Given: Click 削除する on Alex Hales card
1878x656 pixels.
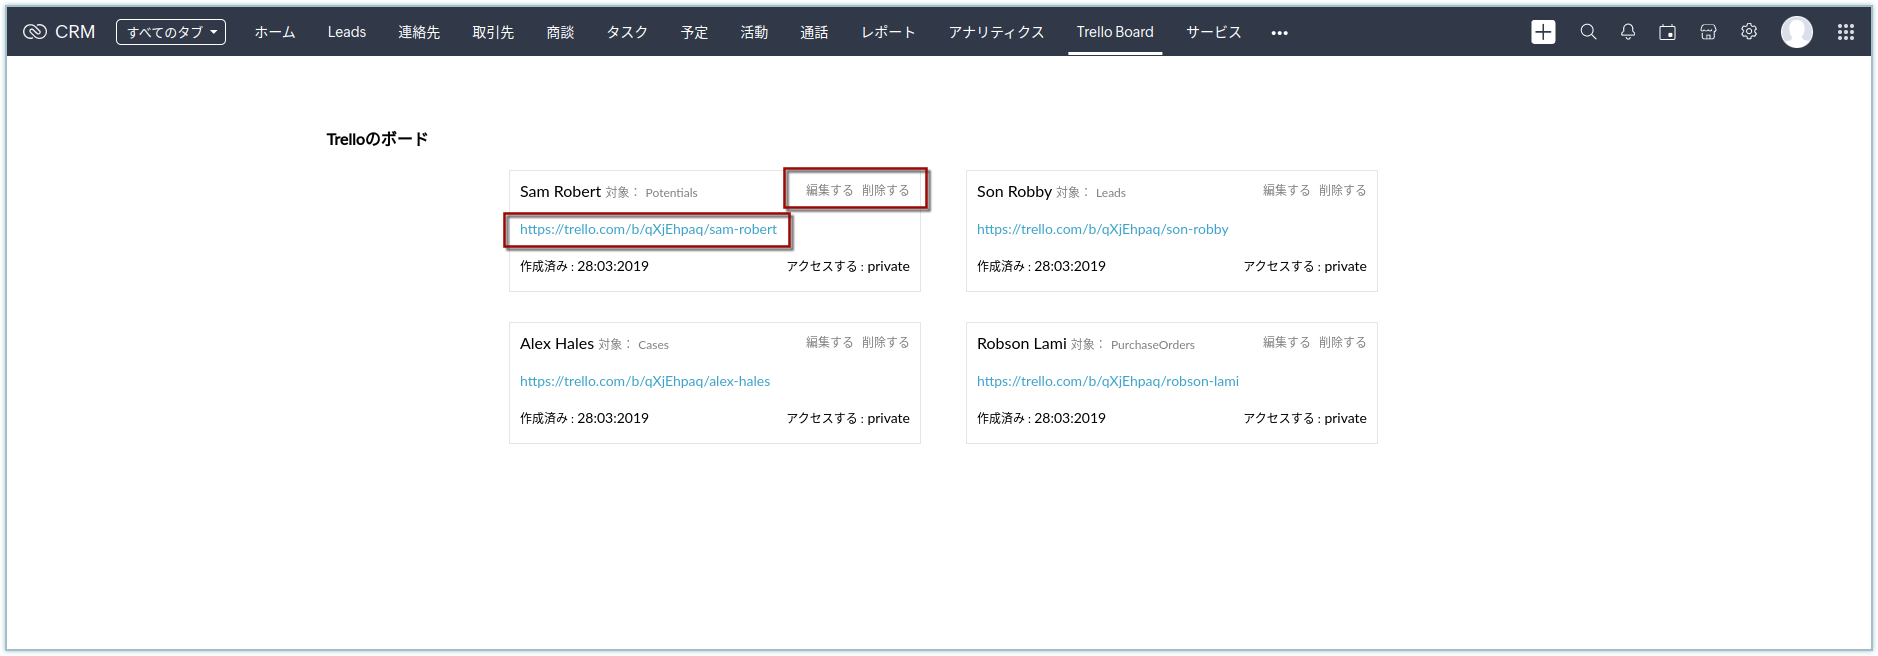Looking at the screenshot, I should (x=886, y=342).
